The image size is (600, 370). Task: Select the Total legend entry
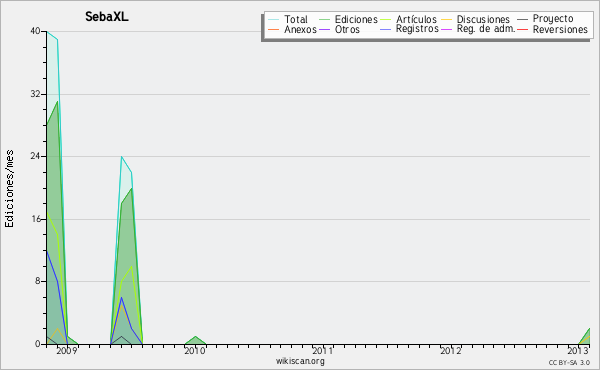pos(288,19)
